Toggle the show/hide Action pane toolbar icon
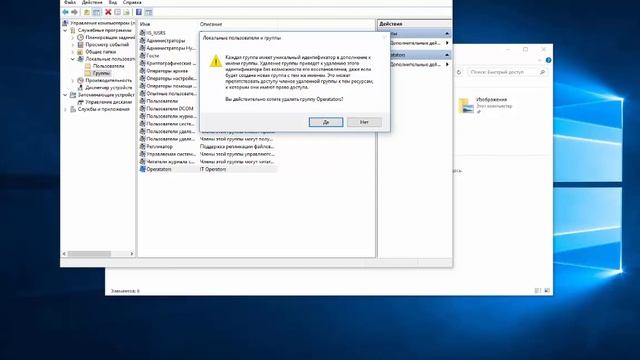Screen dimensions: 640x360 point(149,12)
